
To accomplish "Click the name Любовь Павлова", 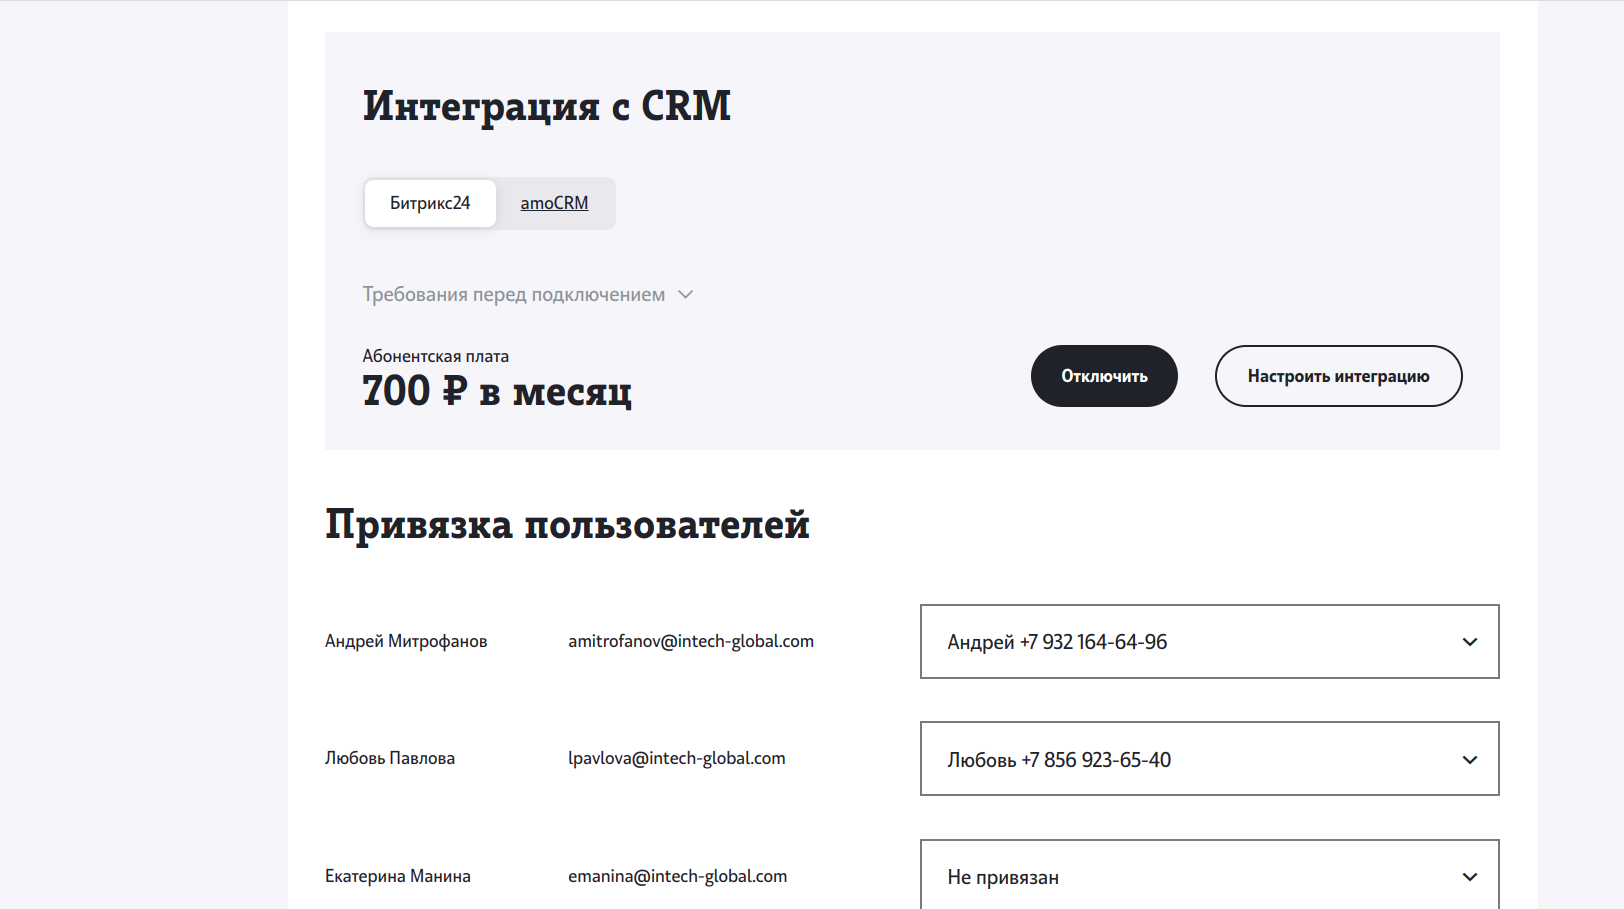I will pyautogui.click(x=390, y=758).
